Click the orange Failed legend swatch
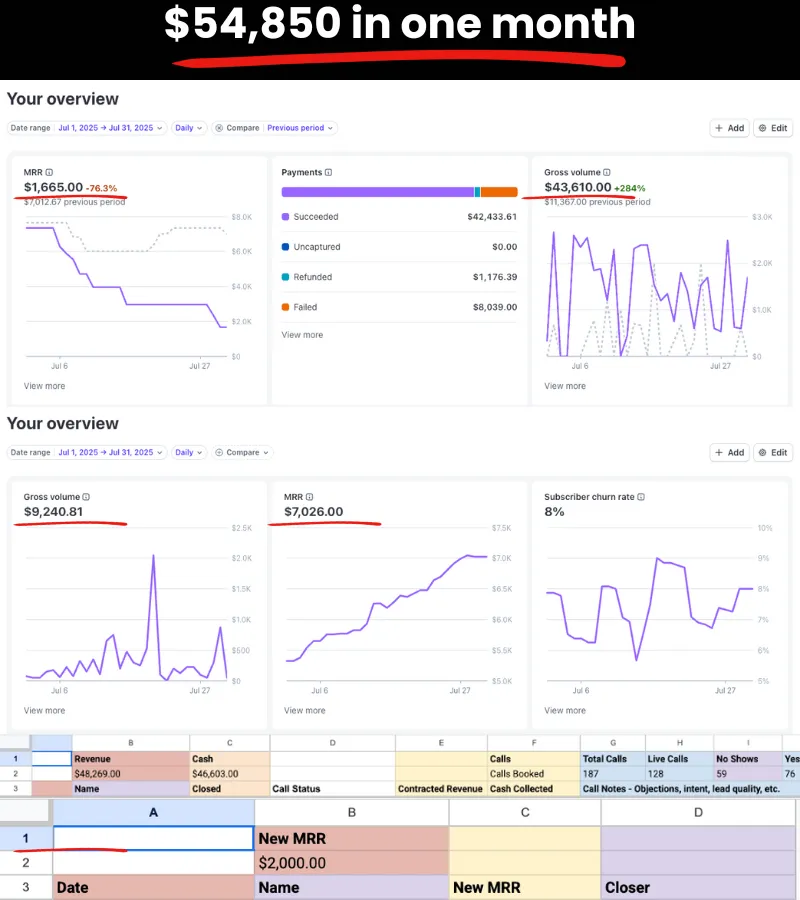800x900 pixels. 285,307
